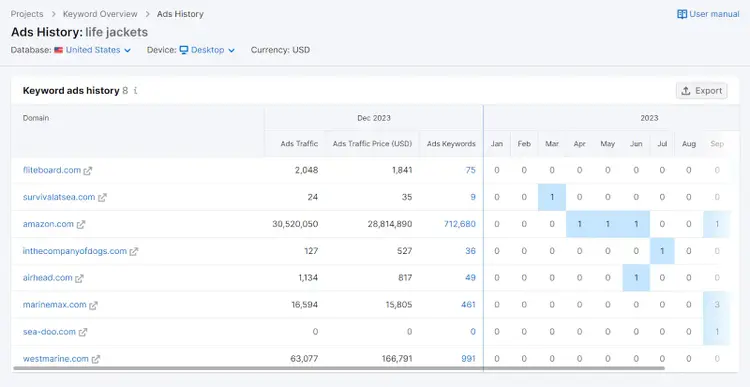Click marinemax's 461 ads keywords value
Image resolution: width=750 pixels, height=387 pixels.
pos(468,305)
